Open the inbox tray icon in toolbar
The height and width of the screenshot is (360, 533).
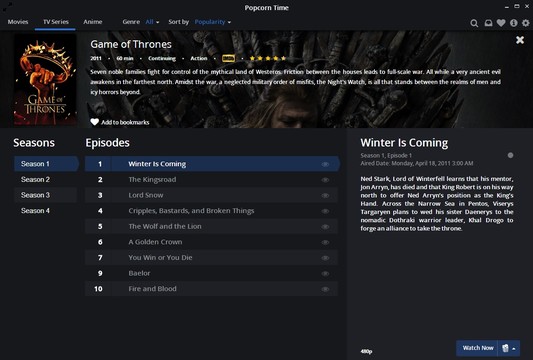[x=488, y=23]
